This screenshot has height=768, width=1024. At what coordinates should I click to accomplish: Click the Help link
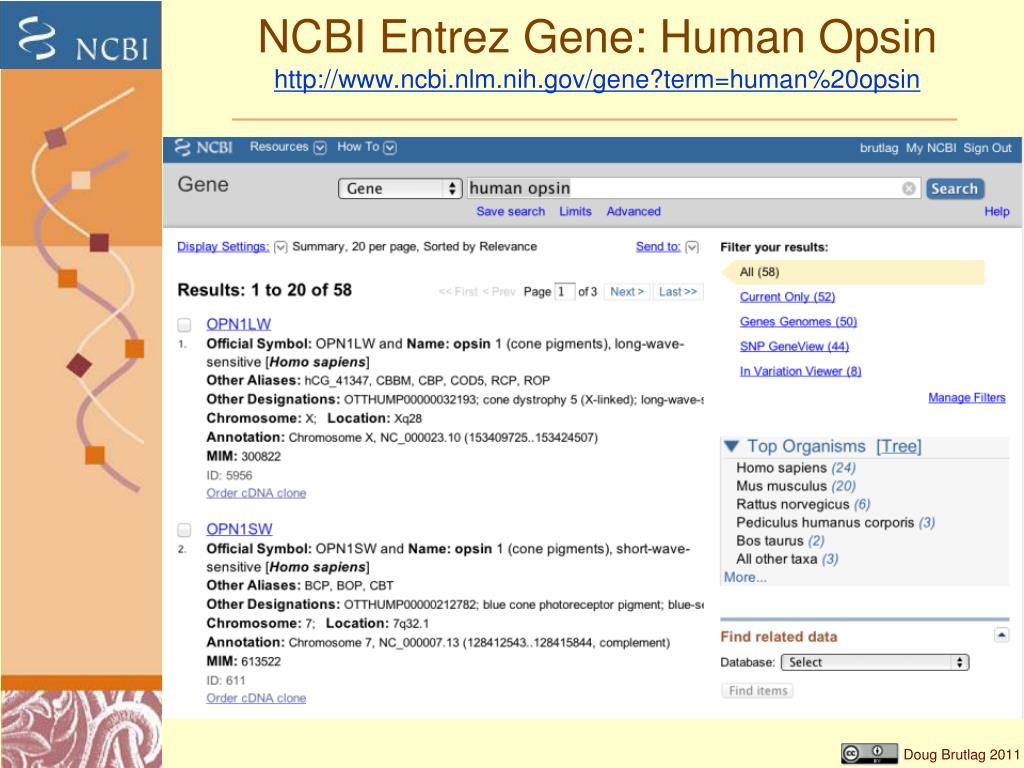(x=997, y=212)
